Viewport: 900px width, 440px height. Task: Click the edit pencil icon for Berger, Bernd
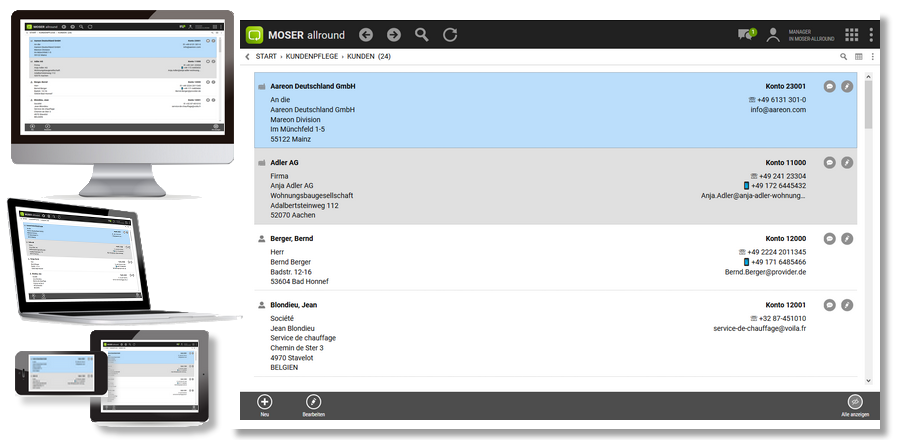pyautogui.click(x=847, y=239)
